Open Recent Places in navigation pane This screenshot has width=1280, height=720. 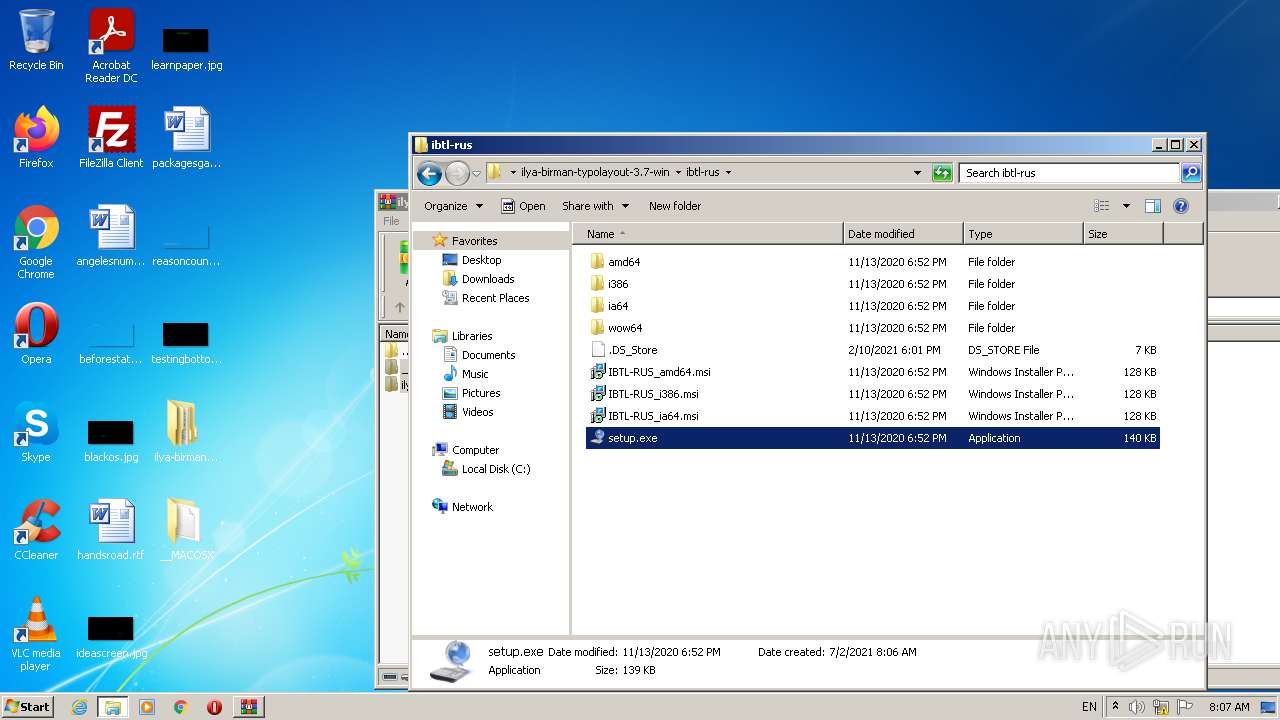coord(495,298)
